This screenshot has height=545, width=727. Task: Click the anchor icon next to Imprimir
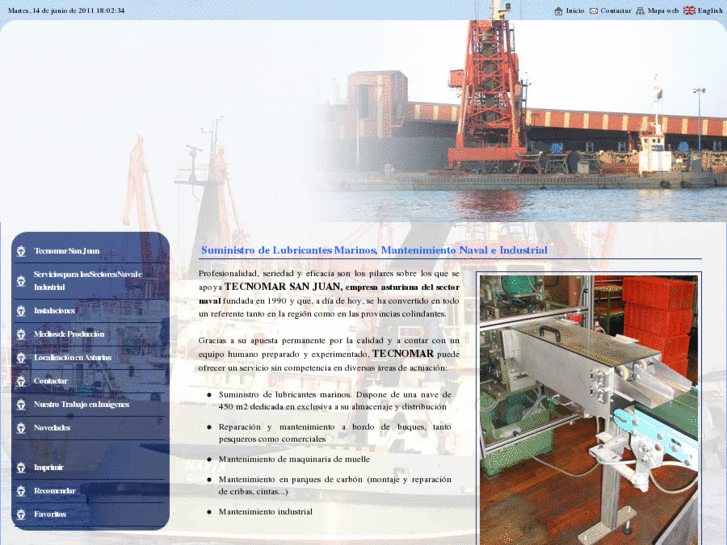[21, 467]
